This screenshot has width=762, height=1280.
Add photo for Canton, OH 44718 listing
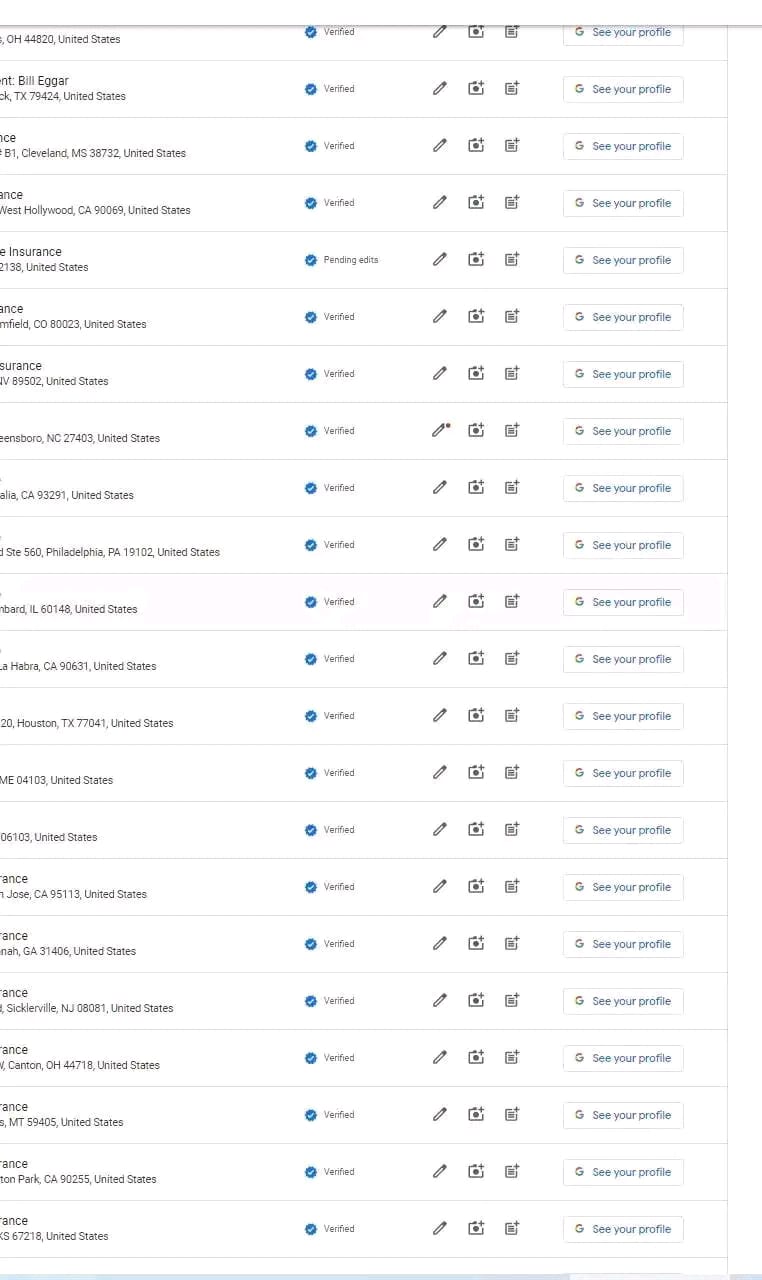pyautogui.click(x=476, y=1058)
